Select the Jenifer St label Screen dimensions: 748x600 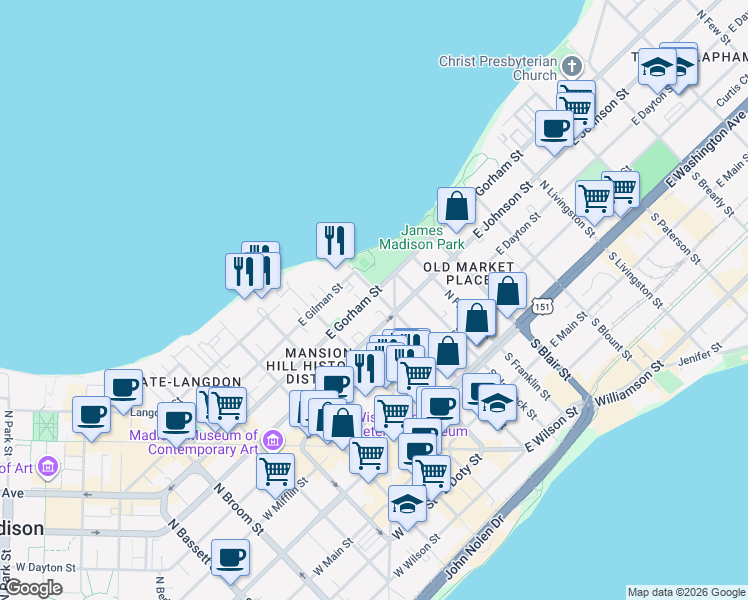point(700,354)
